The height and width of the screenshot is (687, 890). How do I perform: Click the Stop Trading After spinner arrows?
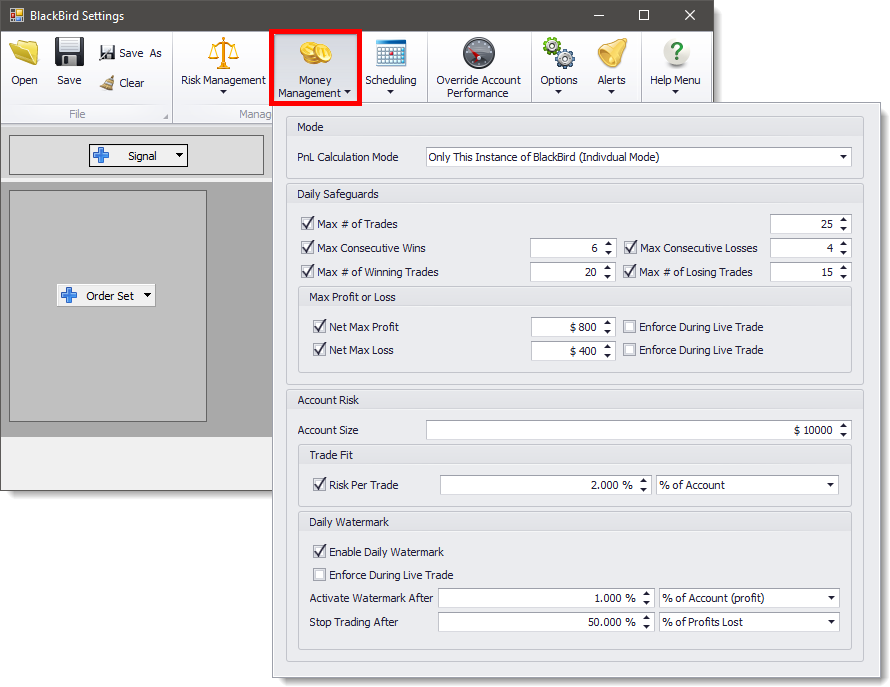point(646,622)
